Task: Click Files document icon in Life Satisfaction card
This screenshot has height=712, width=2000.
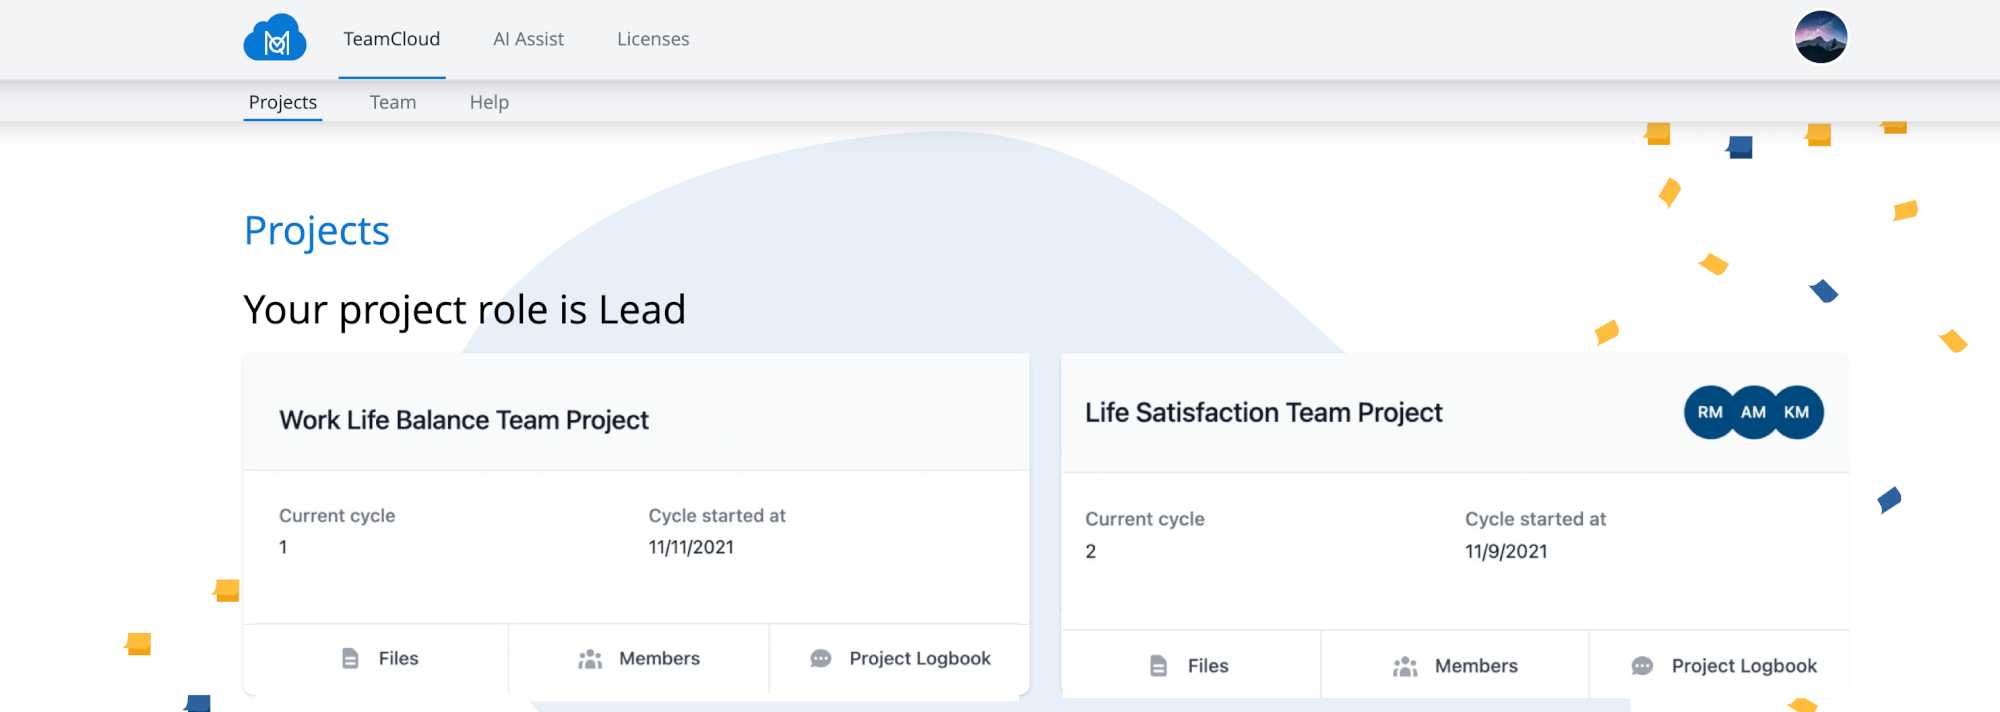Action: click(1158, 666)
